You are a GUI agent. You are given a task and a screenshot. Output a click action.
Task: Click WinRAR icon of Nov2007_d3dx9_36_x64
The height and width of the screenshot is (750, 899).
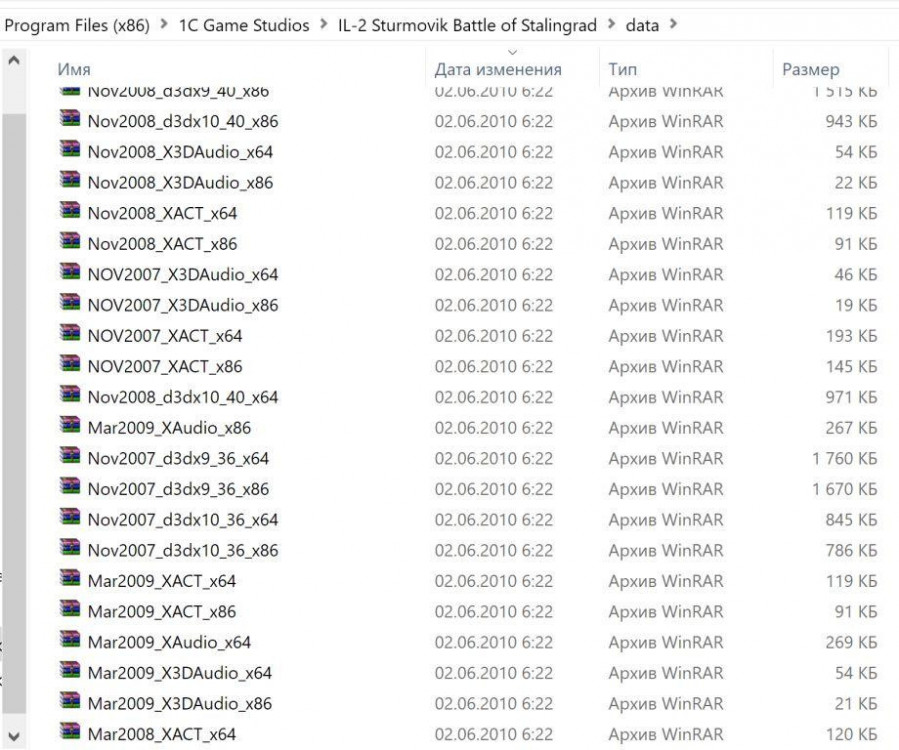point(70,456)
